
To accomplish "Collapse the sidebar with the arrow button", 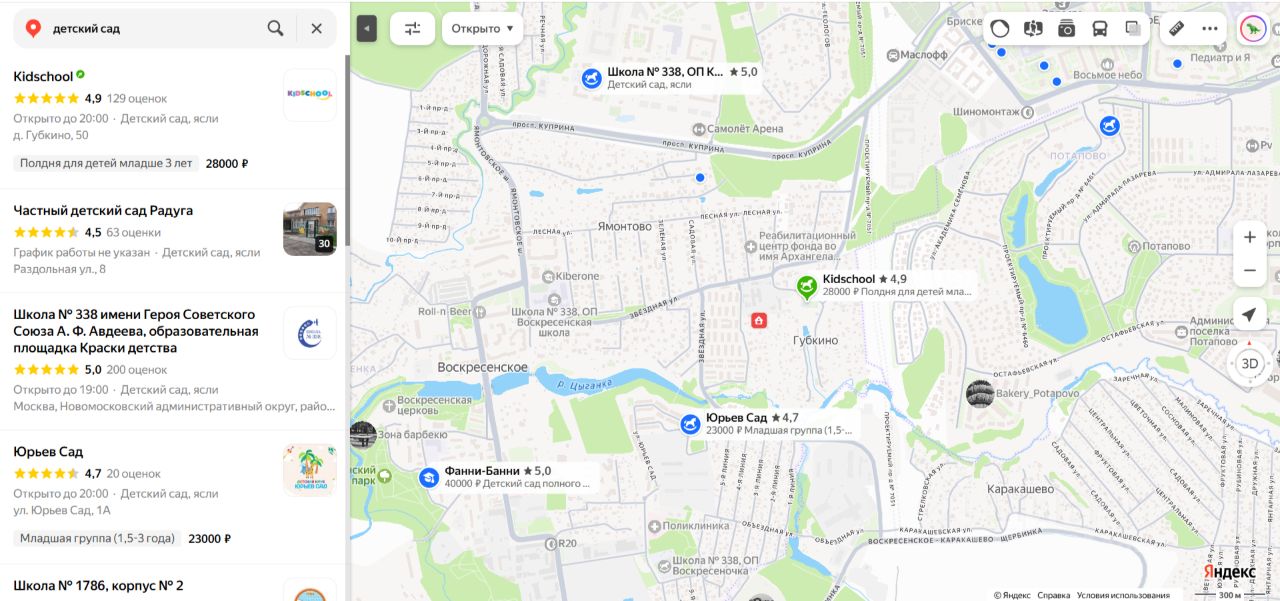I will click(366, 28).
